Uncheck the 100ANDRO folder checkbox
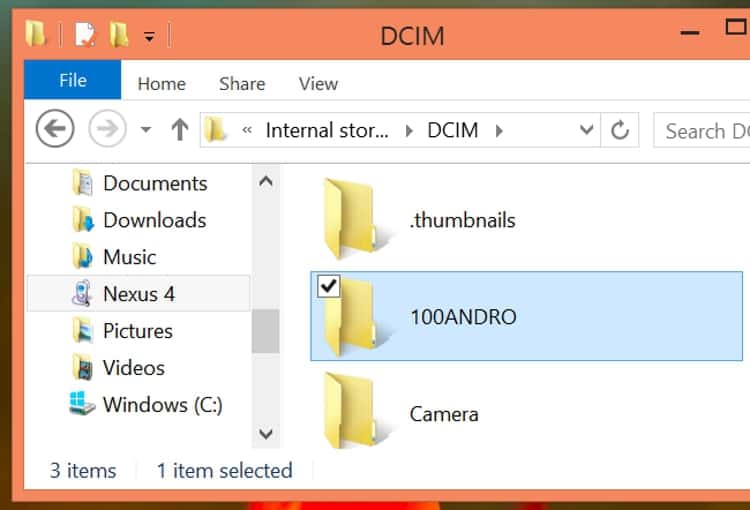 point(328,287)
